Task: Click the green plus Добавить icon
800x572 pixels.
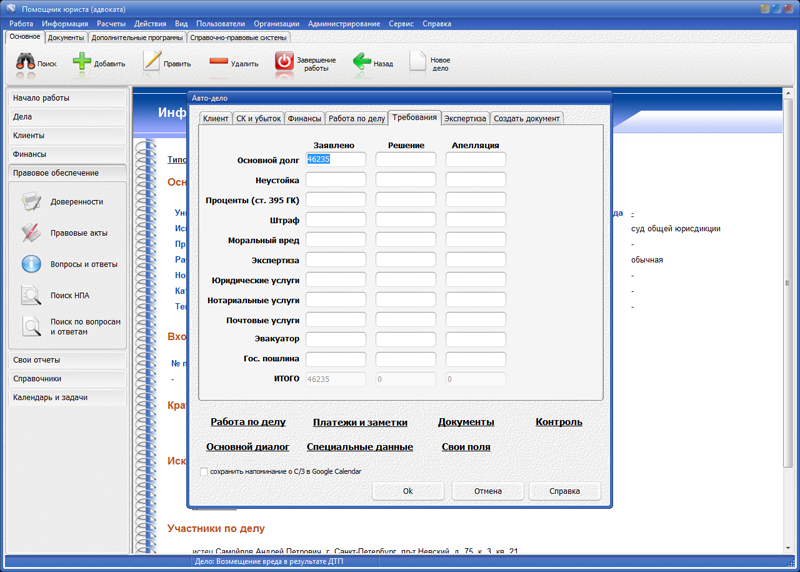Action: 83,62
